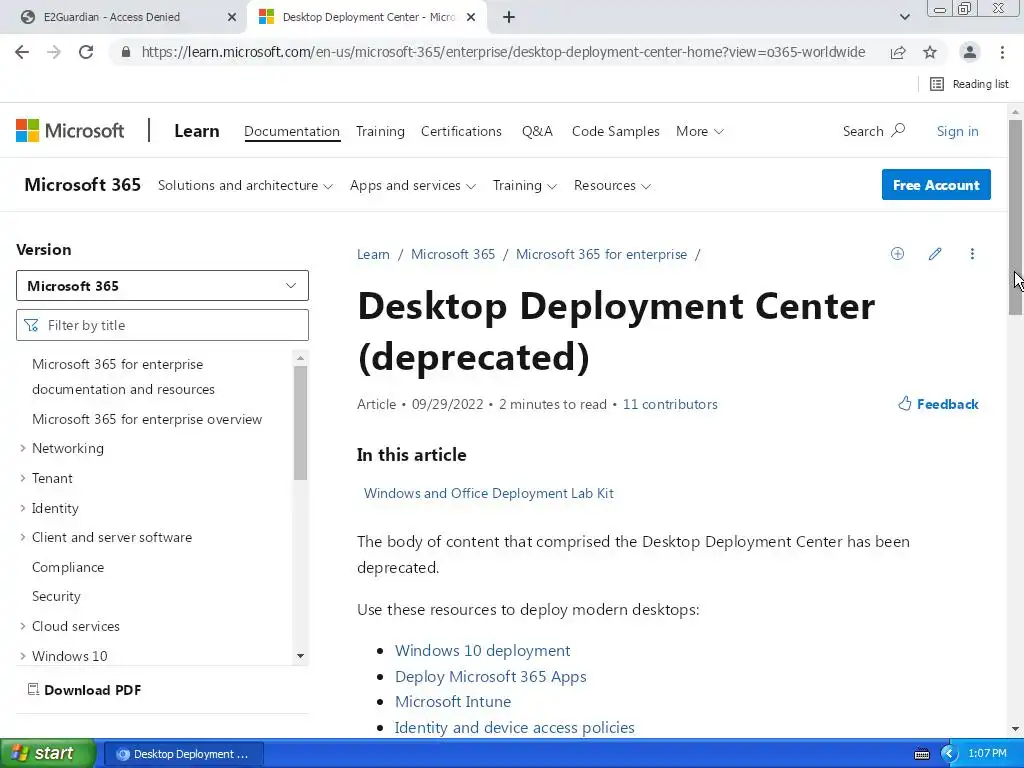The width and height of the screenshot is (1024, 768).
Task: Click the edit pencil icon
Action: point(935,254)
